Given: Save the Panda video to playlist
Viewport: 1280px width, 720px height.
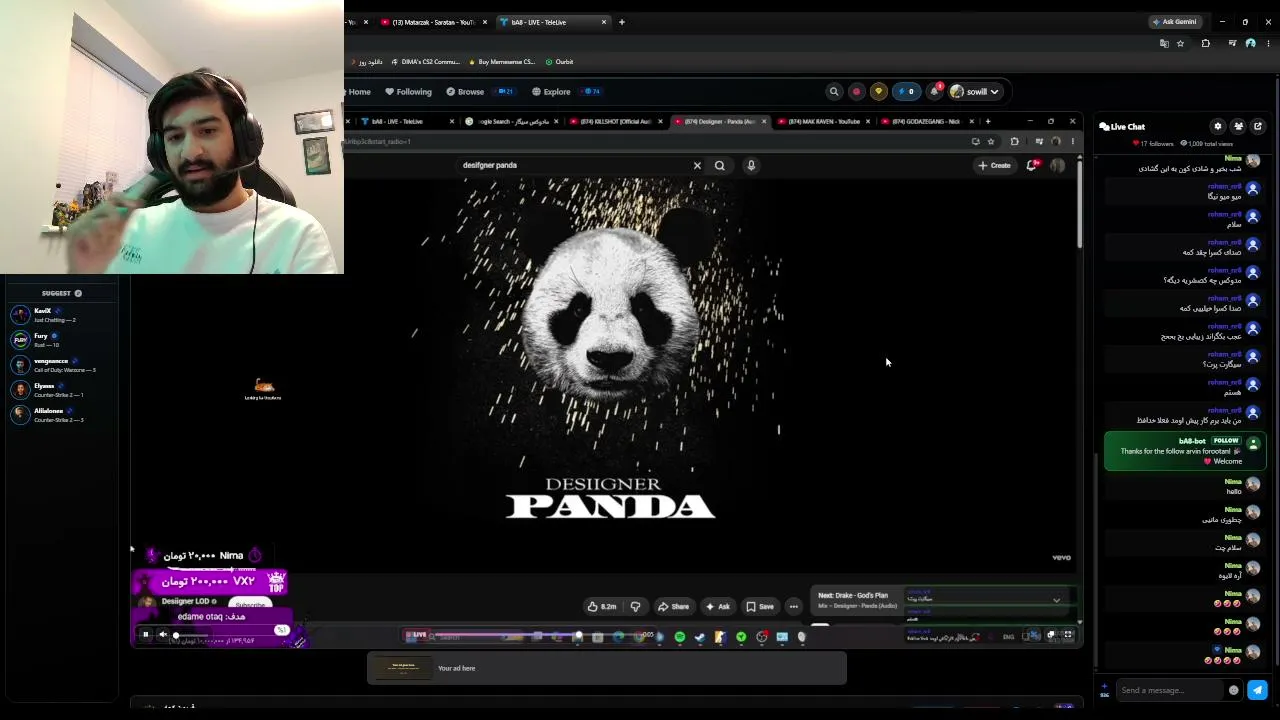Looking at the screenshot, I should point(760,606).
